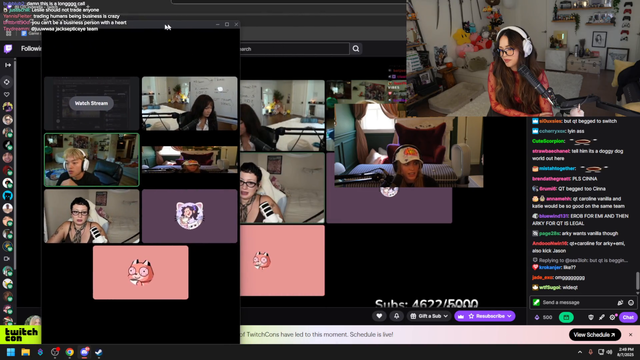Screen dimensions: 640x360
Task: Click first followed channel avatar in sidebar
Action: pos(7,107)
